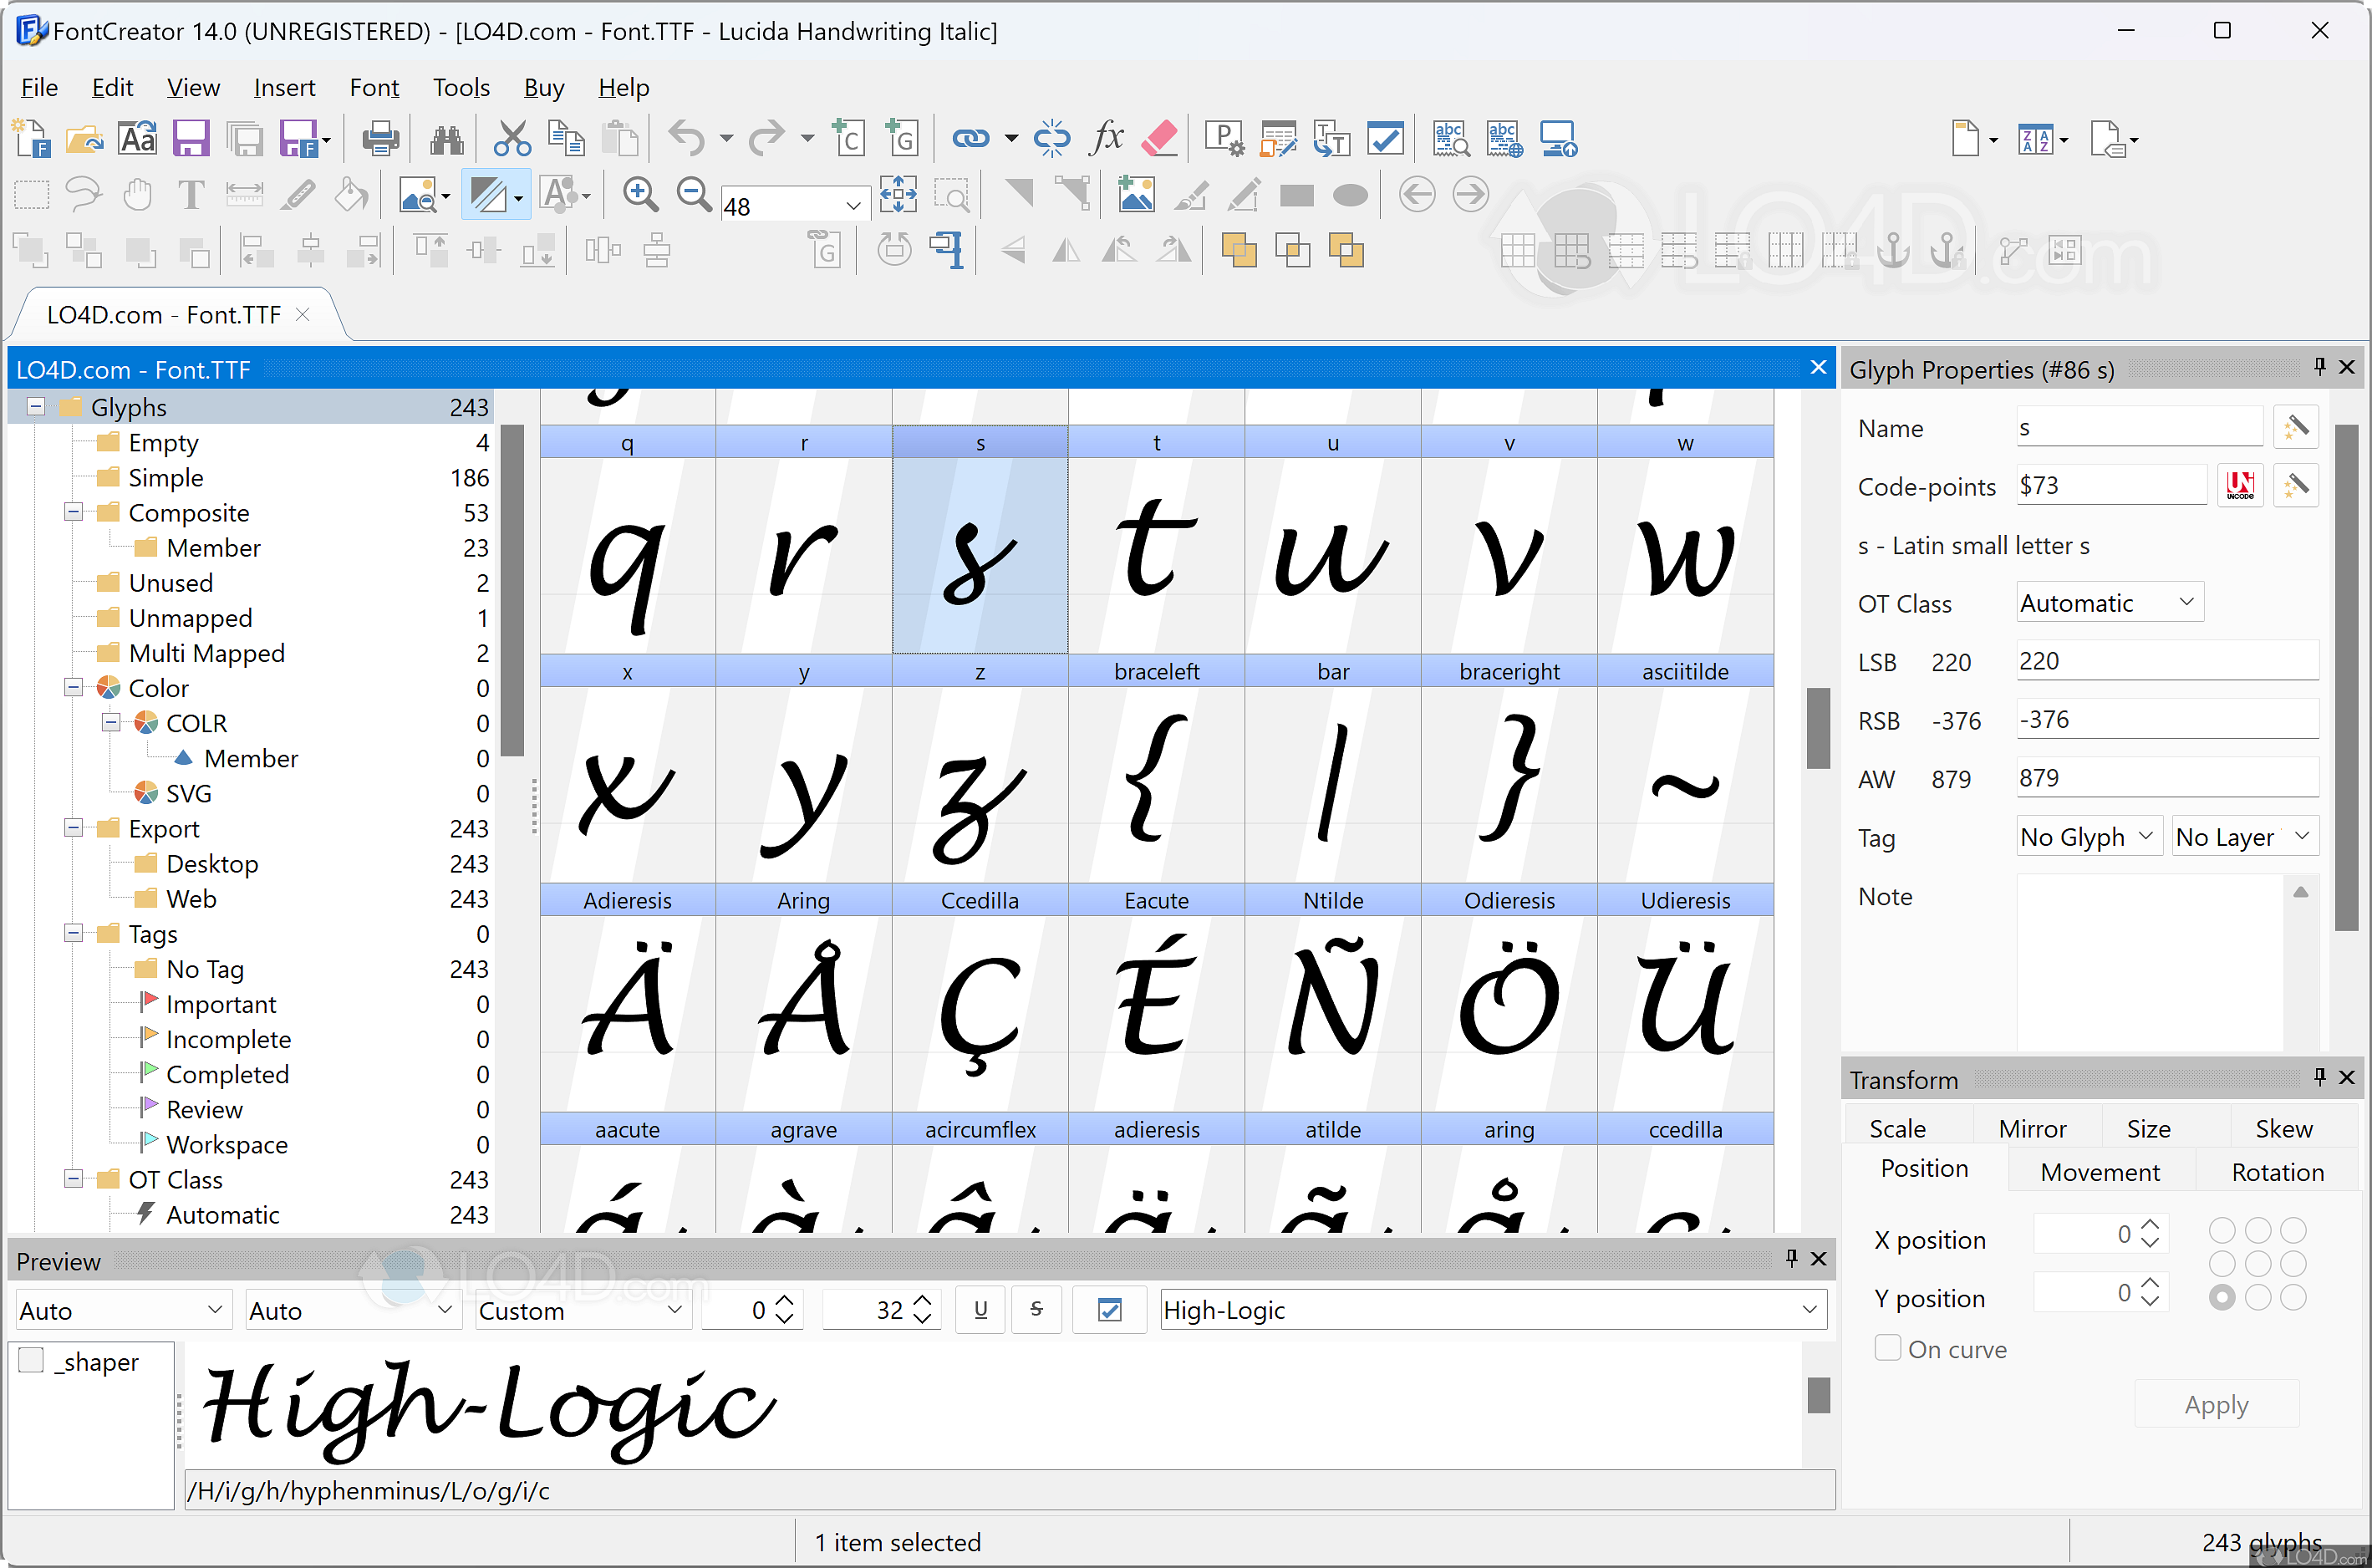Select the braceleft glyph cell

(x=1156, y=780)
